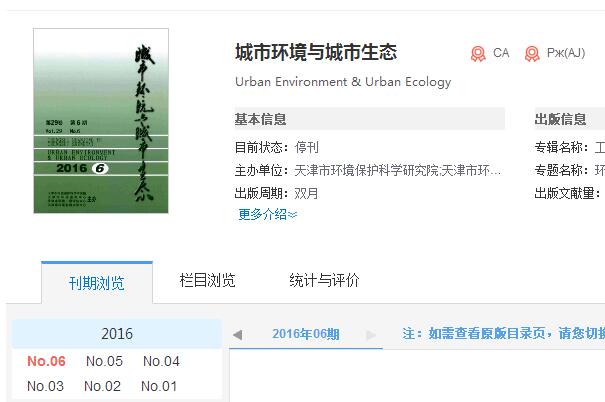Select the 2016 year header
The width and height of the screenshot is (605, 402).
117,334
